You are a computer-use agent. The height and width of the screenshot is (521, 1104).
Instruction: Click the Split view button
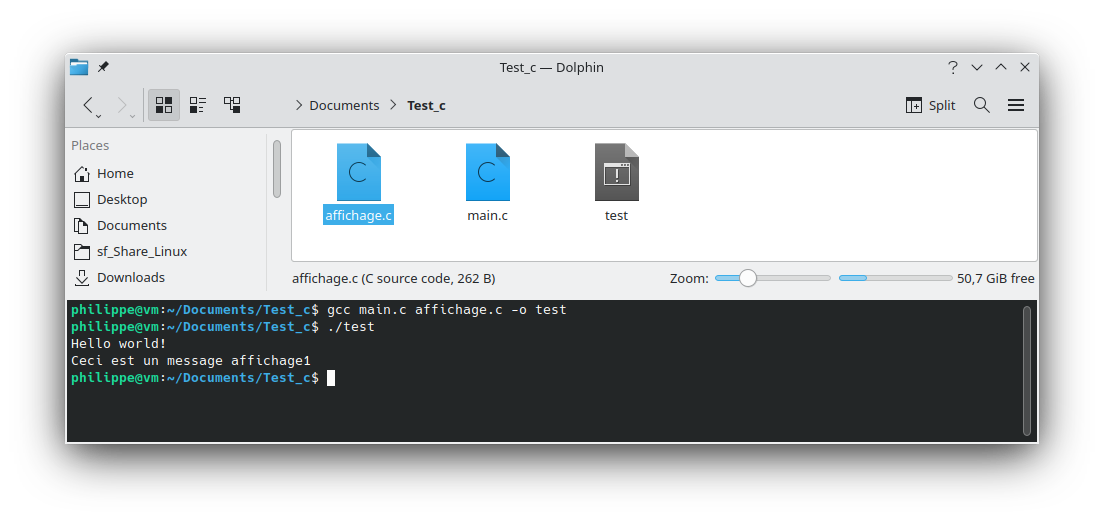(930, 105)
